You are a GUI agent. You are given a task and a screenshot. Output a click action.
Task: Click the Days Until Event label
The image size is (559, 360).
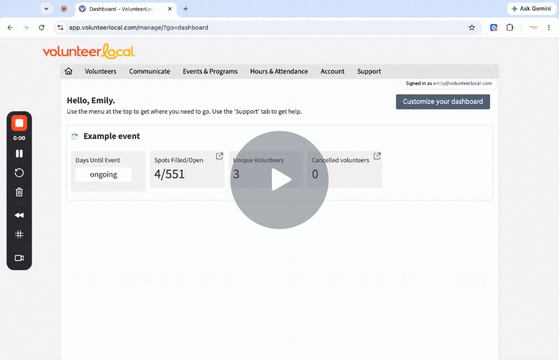[x=98, y=160]
